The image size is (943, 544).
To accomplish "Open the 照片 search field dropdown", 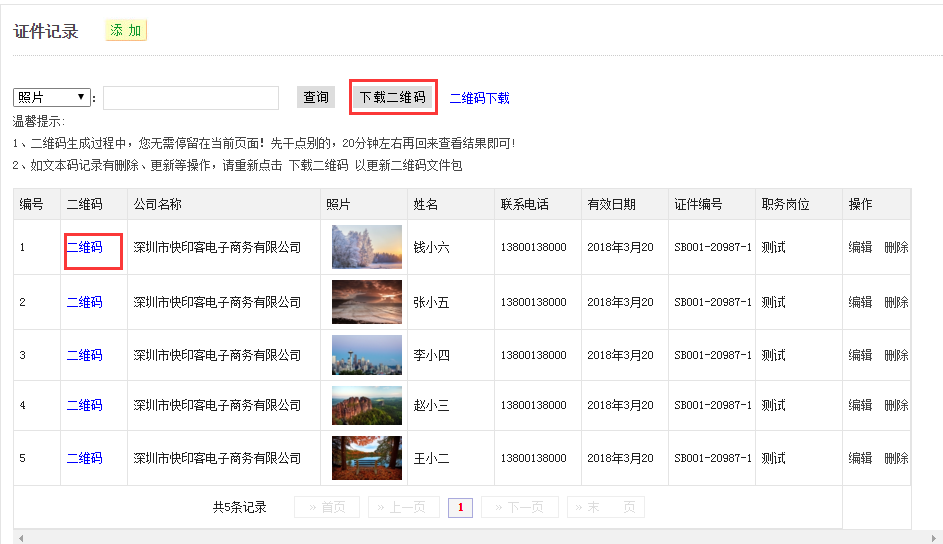I will pos(51,97).
